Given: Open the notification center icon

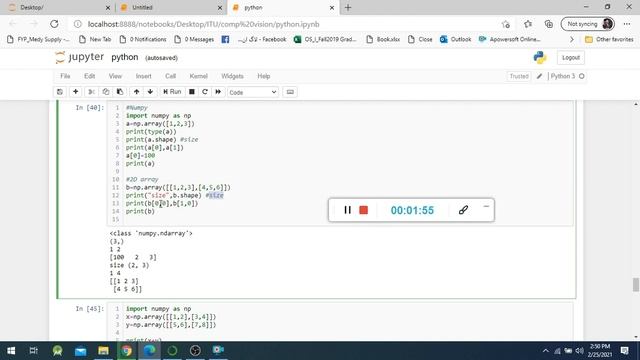Looking at the screenshot, I should [624, 350].
